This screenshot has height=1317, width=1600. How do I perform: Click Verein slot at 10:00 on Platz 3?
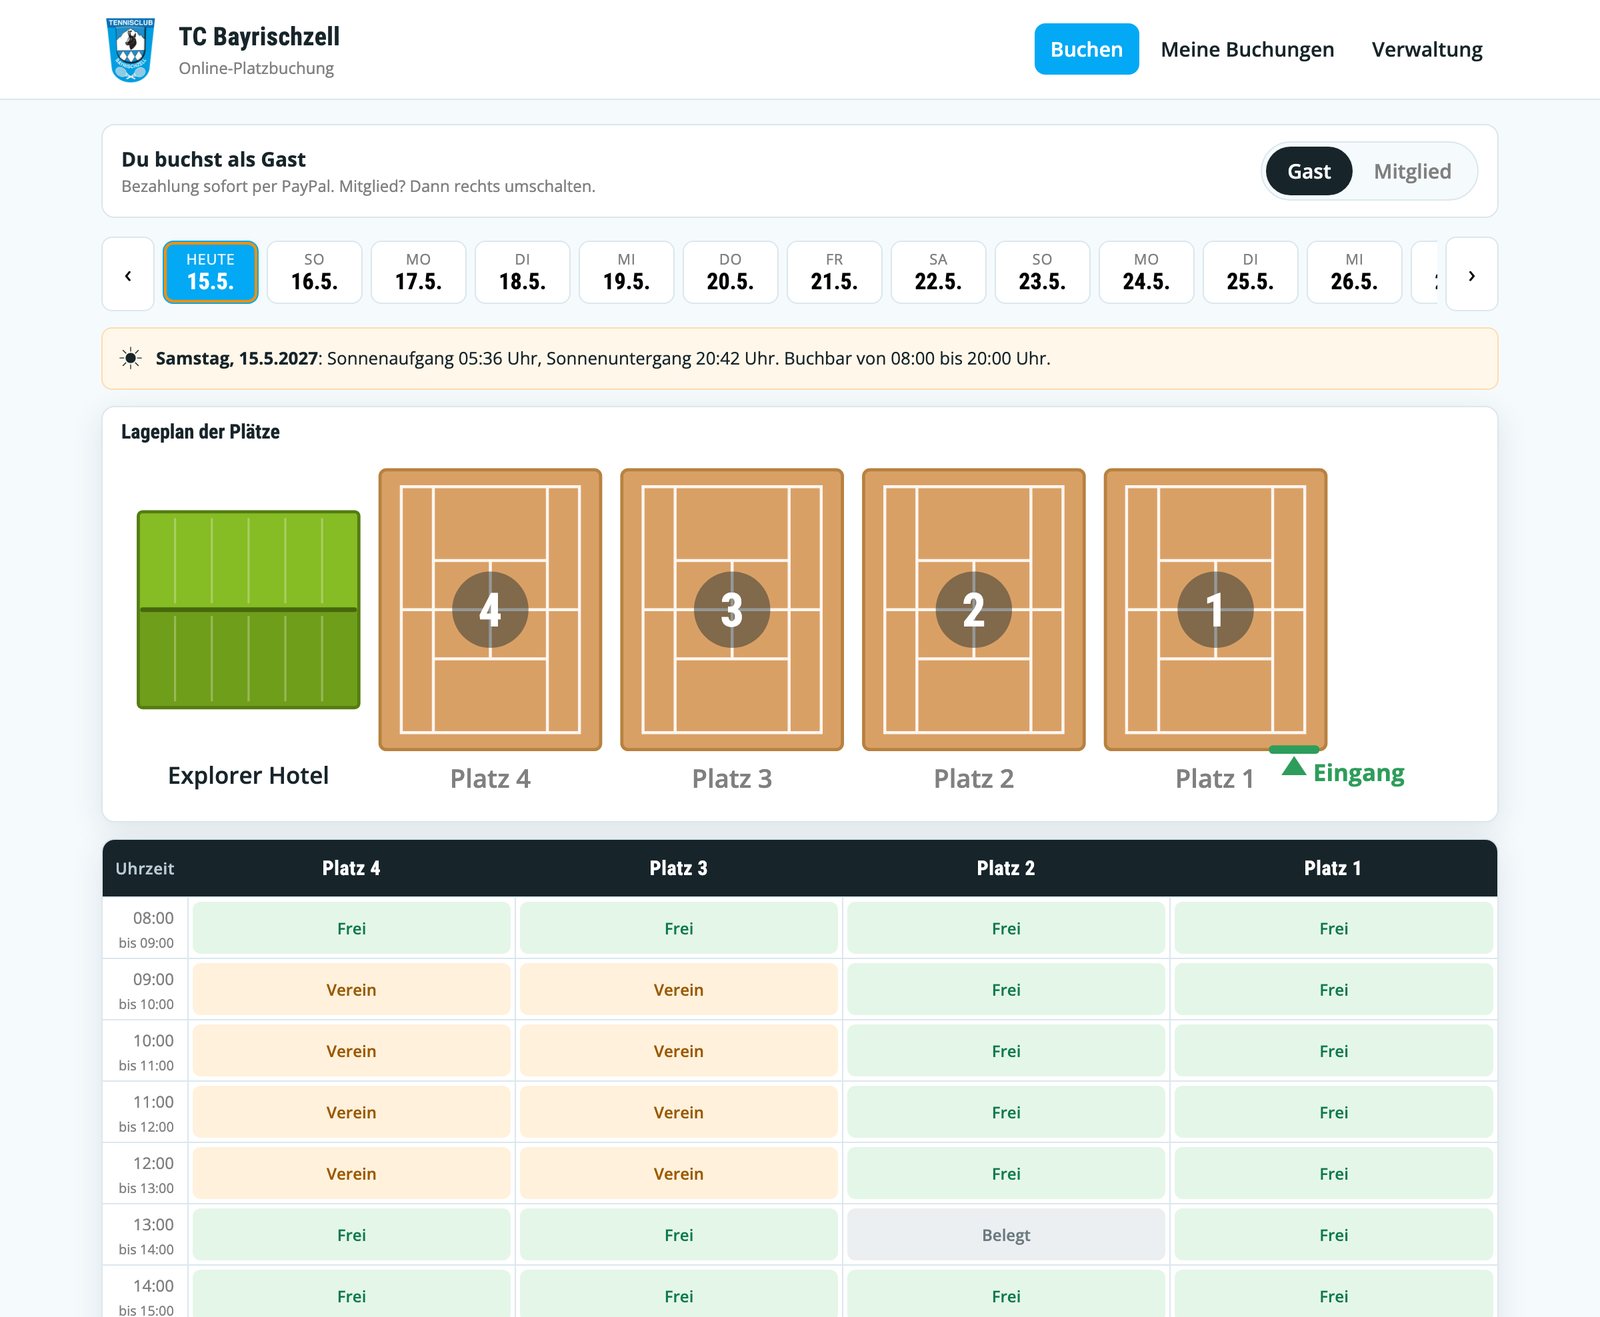pos(678,1051)
